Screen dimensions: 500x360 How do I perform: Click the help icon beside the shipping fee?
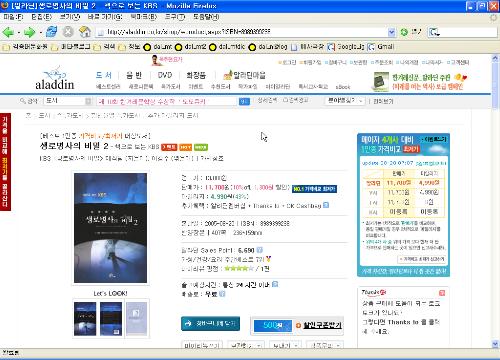pos(222,294)
